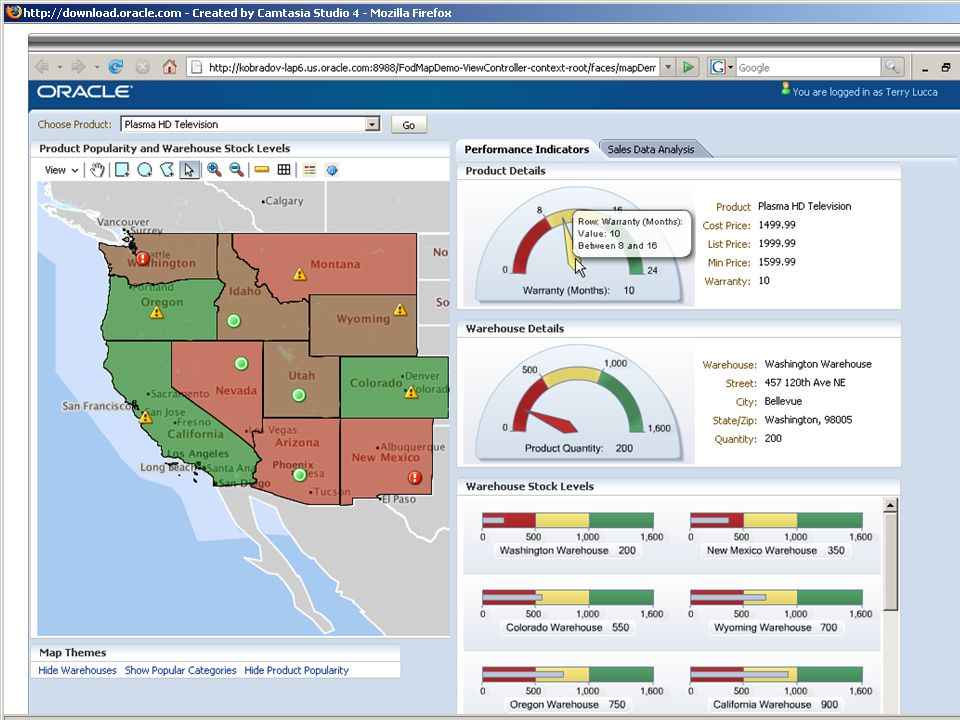The image size is (960, 720).
Task: Click Hide Warehouses link
Action: point(77,670)
